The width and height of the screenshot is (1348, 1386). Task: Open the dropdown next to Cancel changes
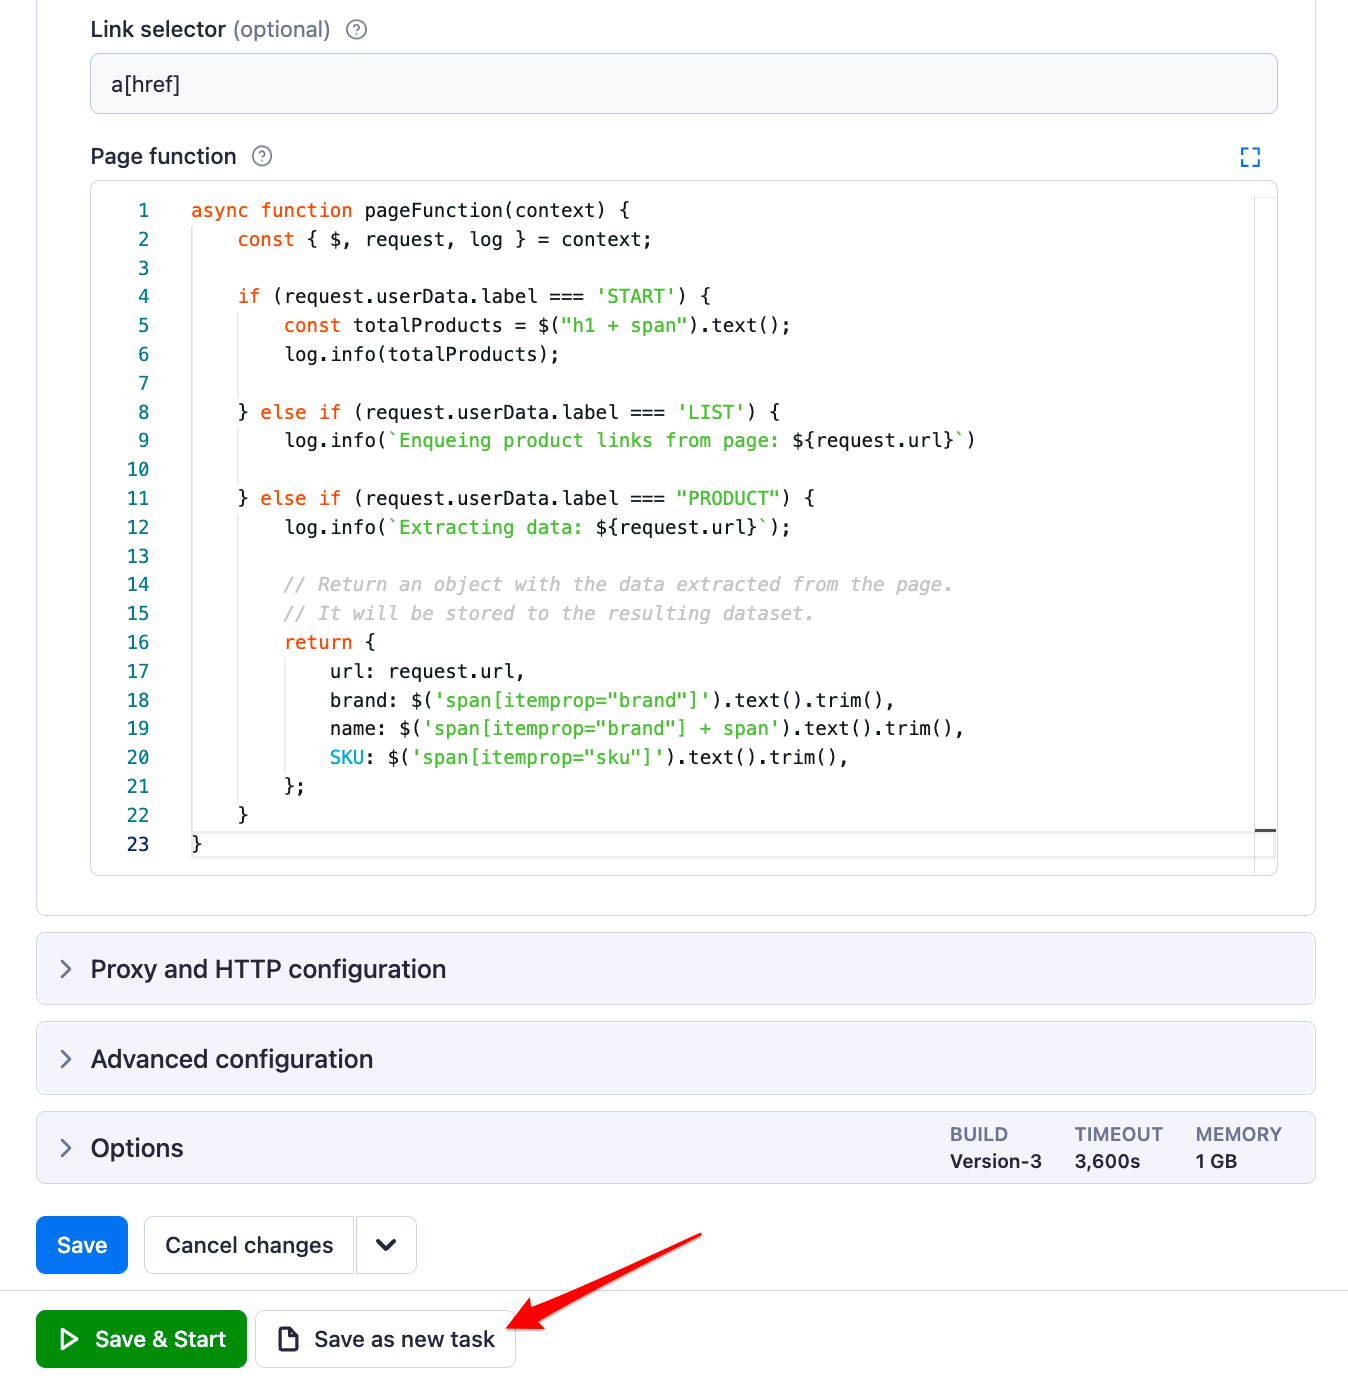pos(386,1245)
